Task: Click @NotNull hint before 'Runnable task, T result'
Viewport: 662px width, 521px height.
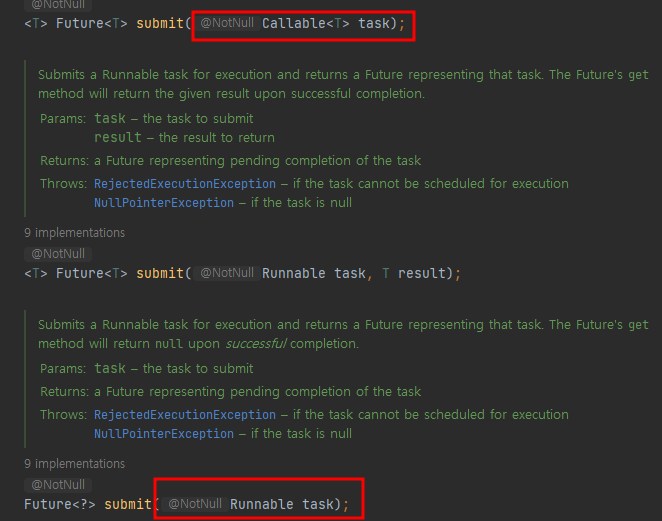Action: [227, 273]
